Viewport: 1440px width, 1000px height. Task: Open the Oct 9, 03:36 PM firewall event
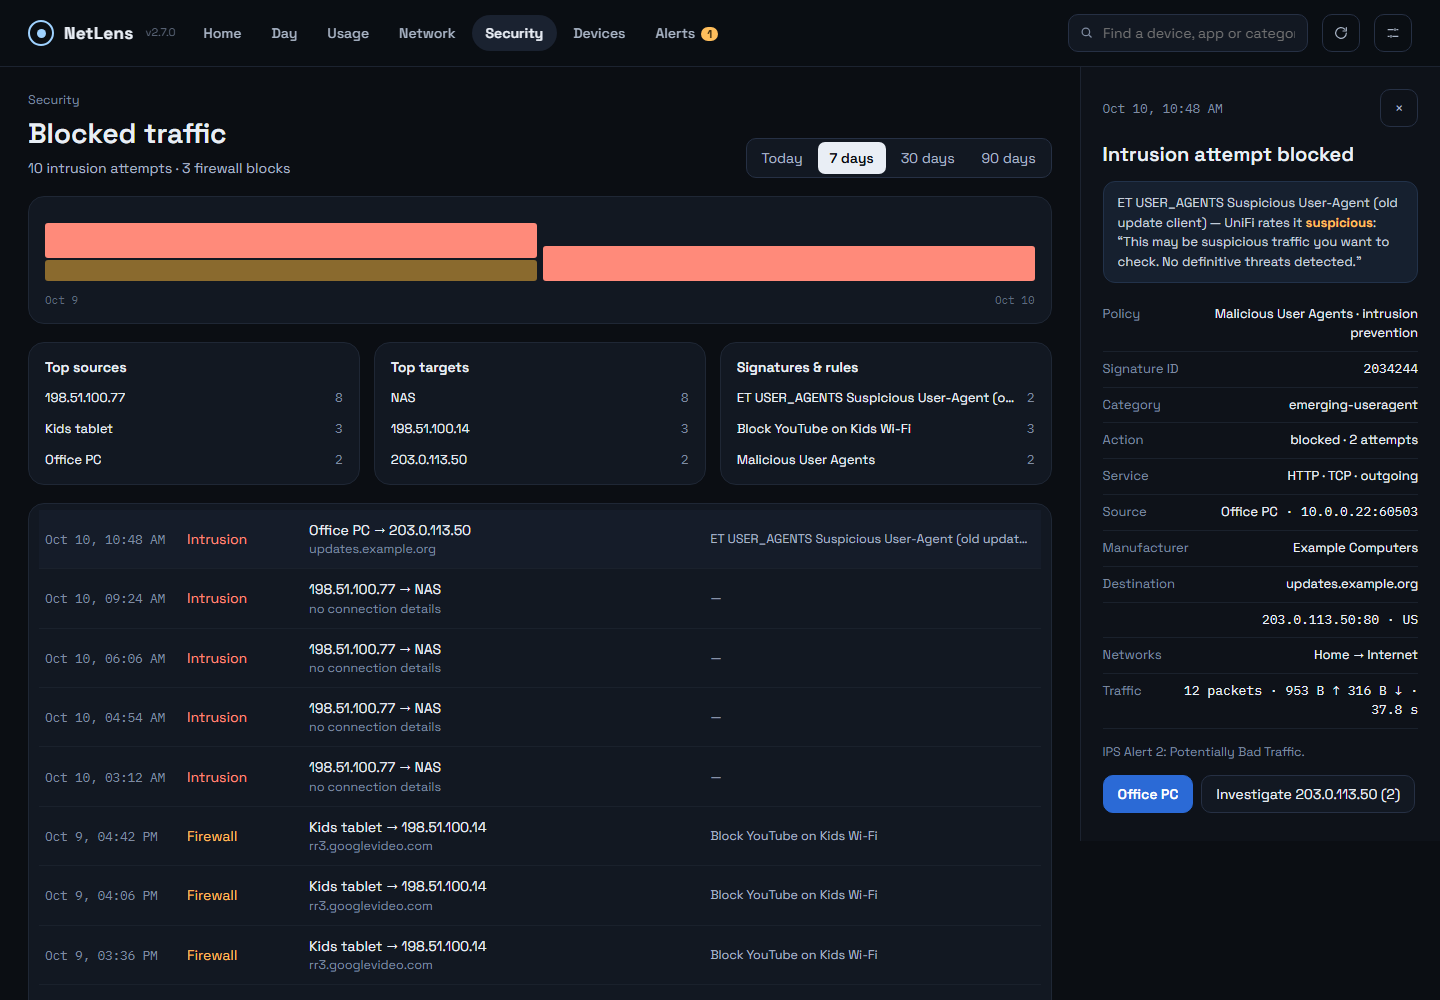point(540,955)
